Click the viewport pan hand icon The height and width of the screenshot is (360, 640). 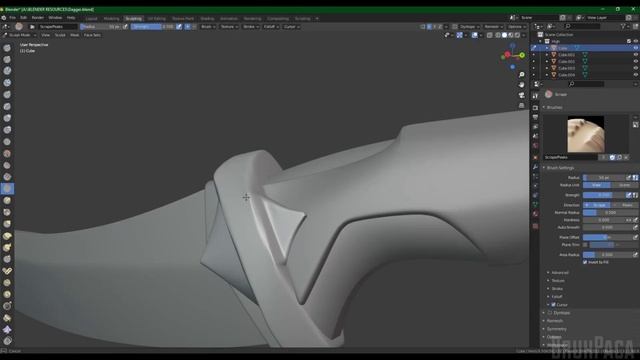522,85
